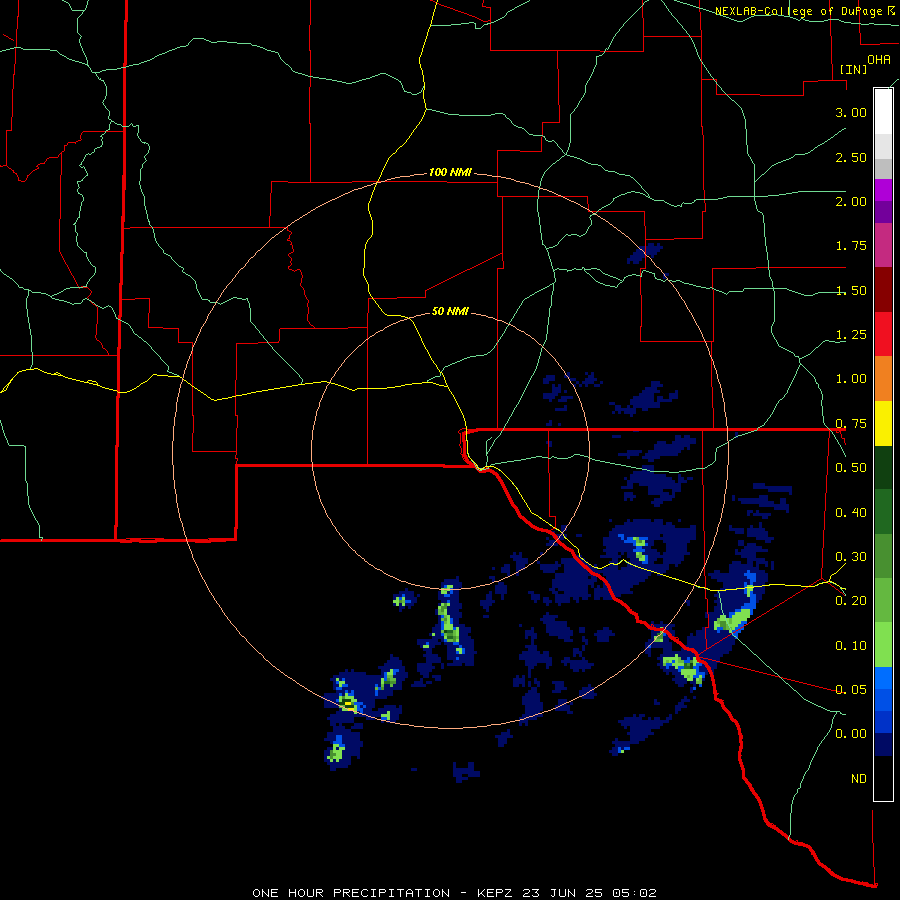Select the 0.10 inch scale label

click(851, 646)
